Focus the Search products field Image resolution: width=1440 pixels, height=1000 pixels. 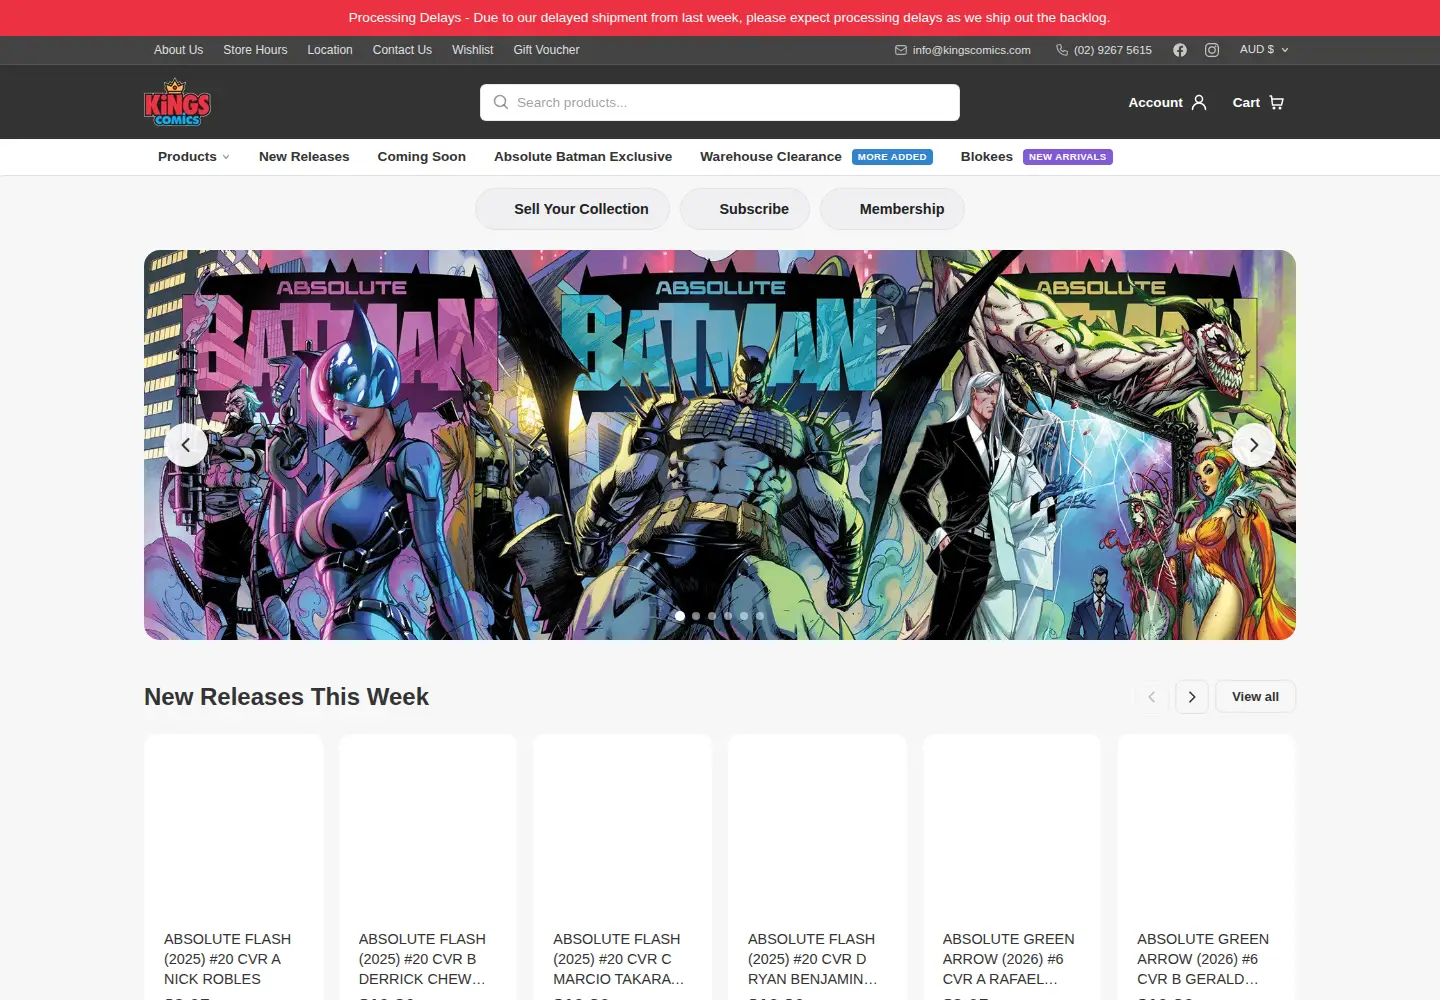720,102
